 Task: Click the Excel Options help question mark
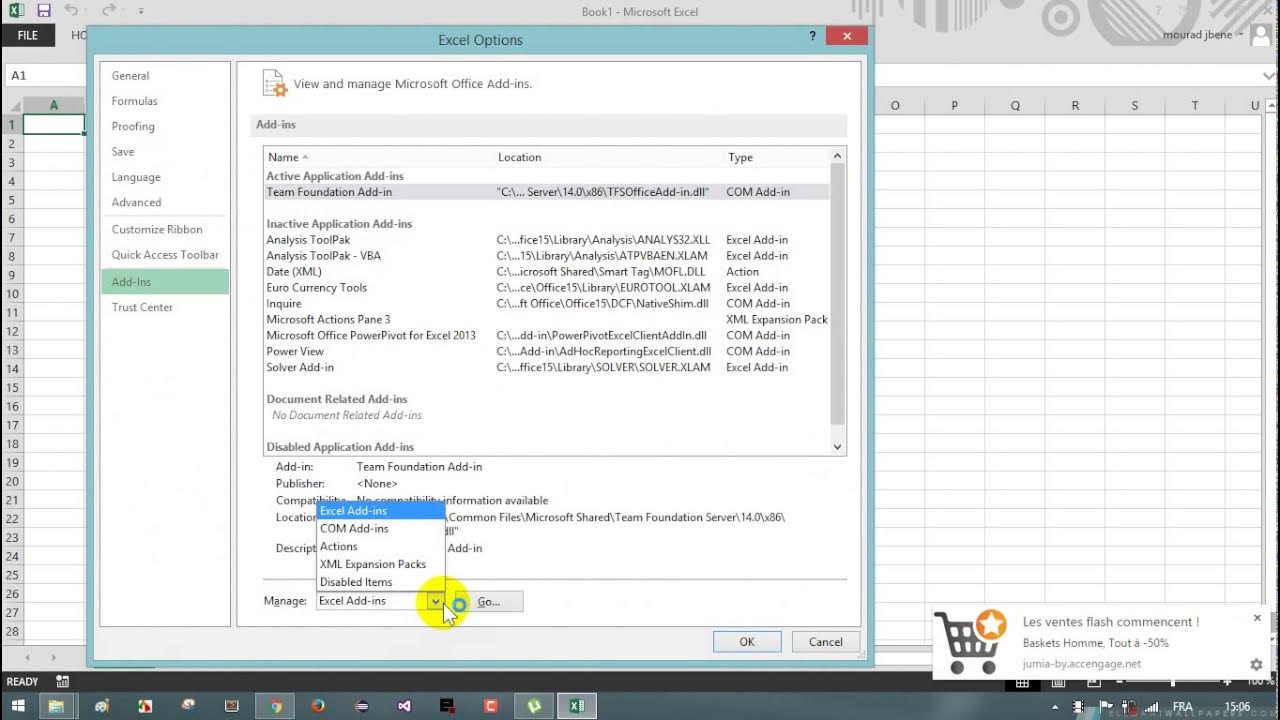[x=812, y=36]
